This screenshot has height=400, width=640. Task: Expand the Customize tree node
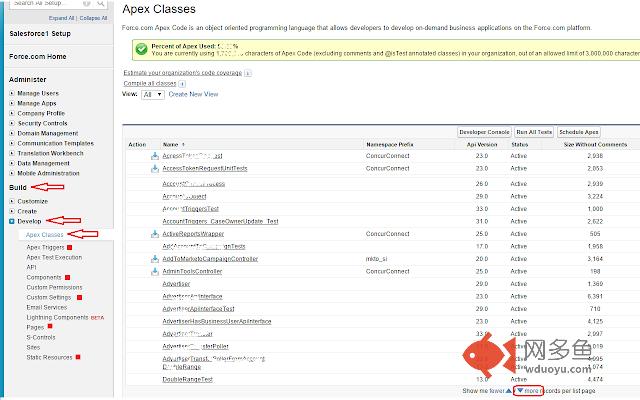(x=12, y=201)
